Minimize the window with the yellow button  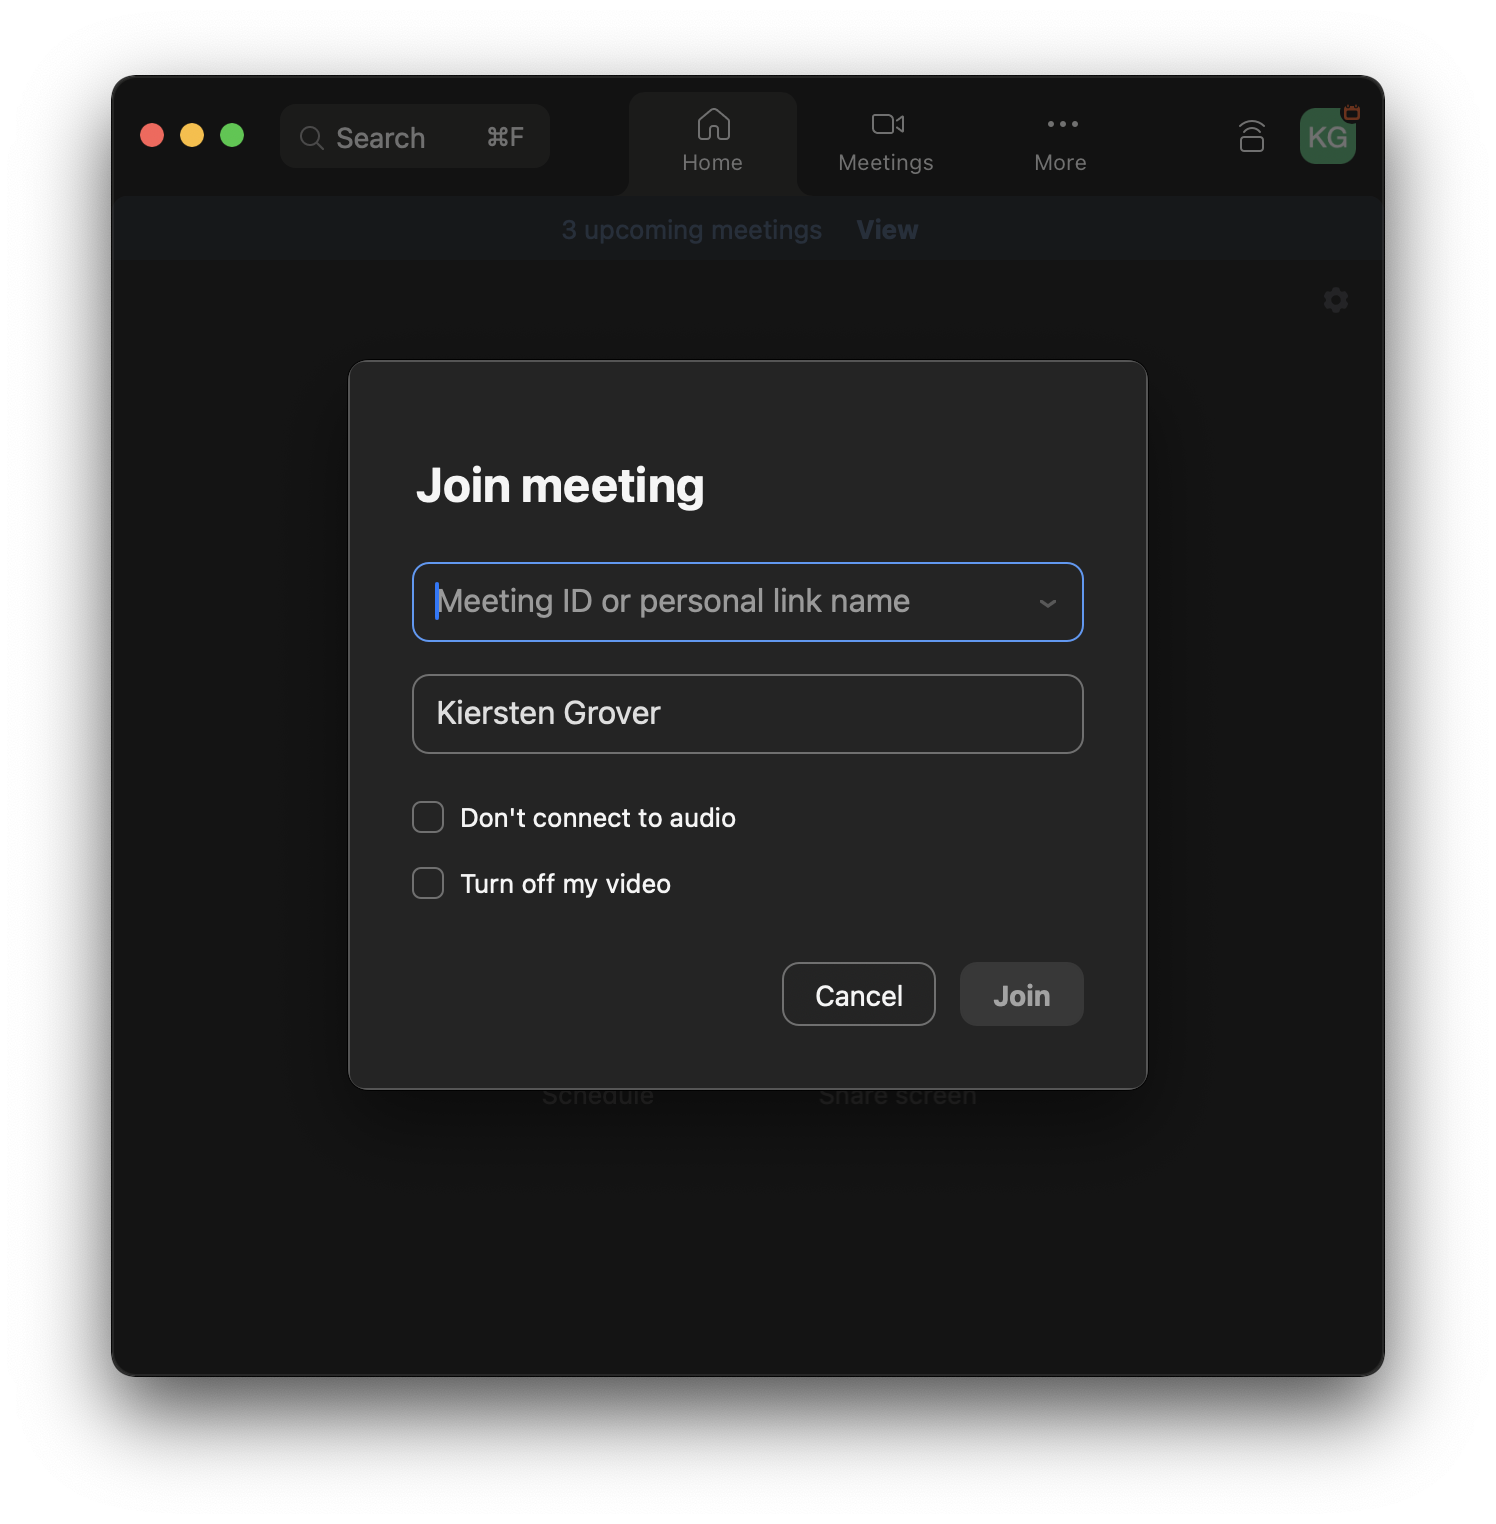(x=192, y=135)
